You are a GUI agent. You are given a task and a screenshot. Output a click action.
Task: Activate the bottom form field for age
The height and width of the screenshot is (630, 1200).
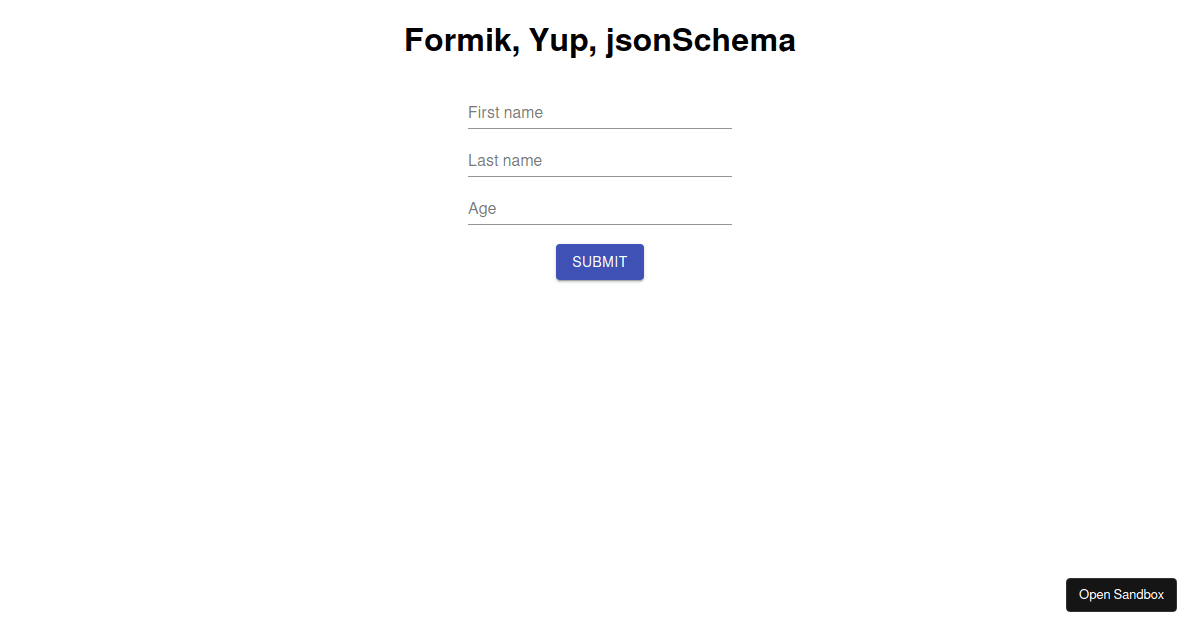coord(600,209)
